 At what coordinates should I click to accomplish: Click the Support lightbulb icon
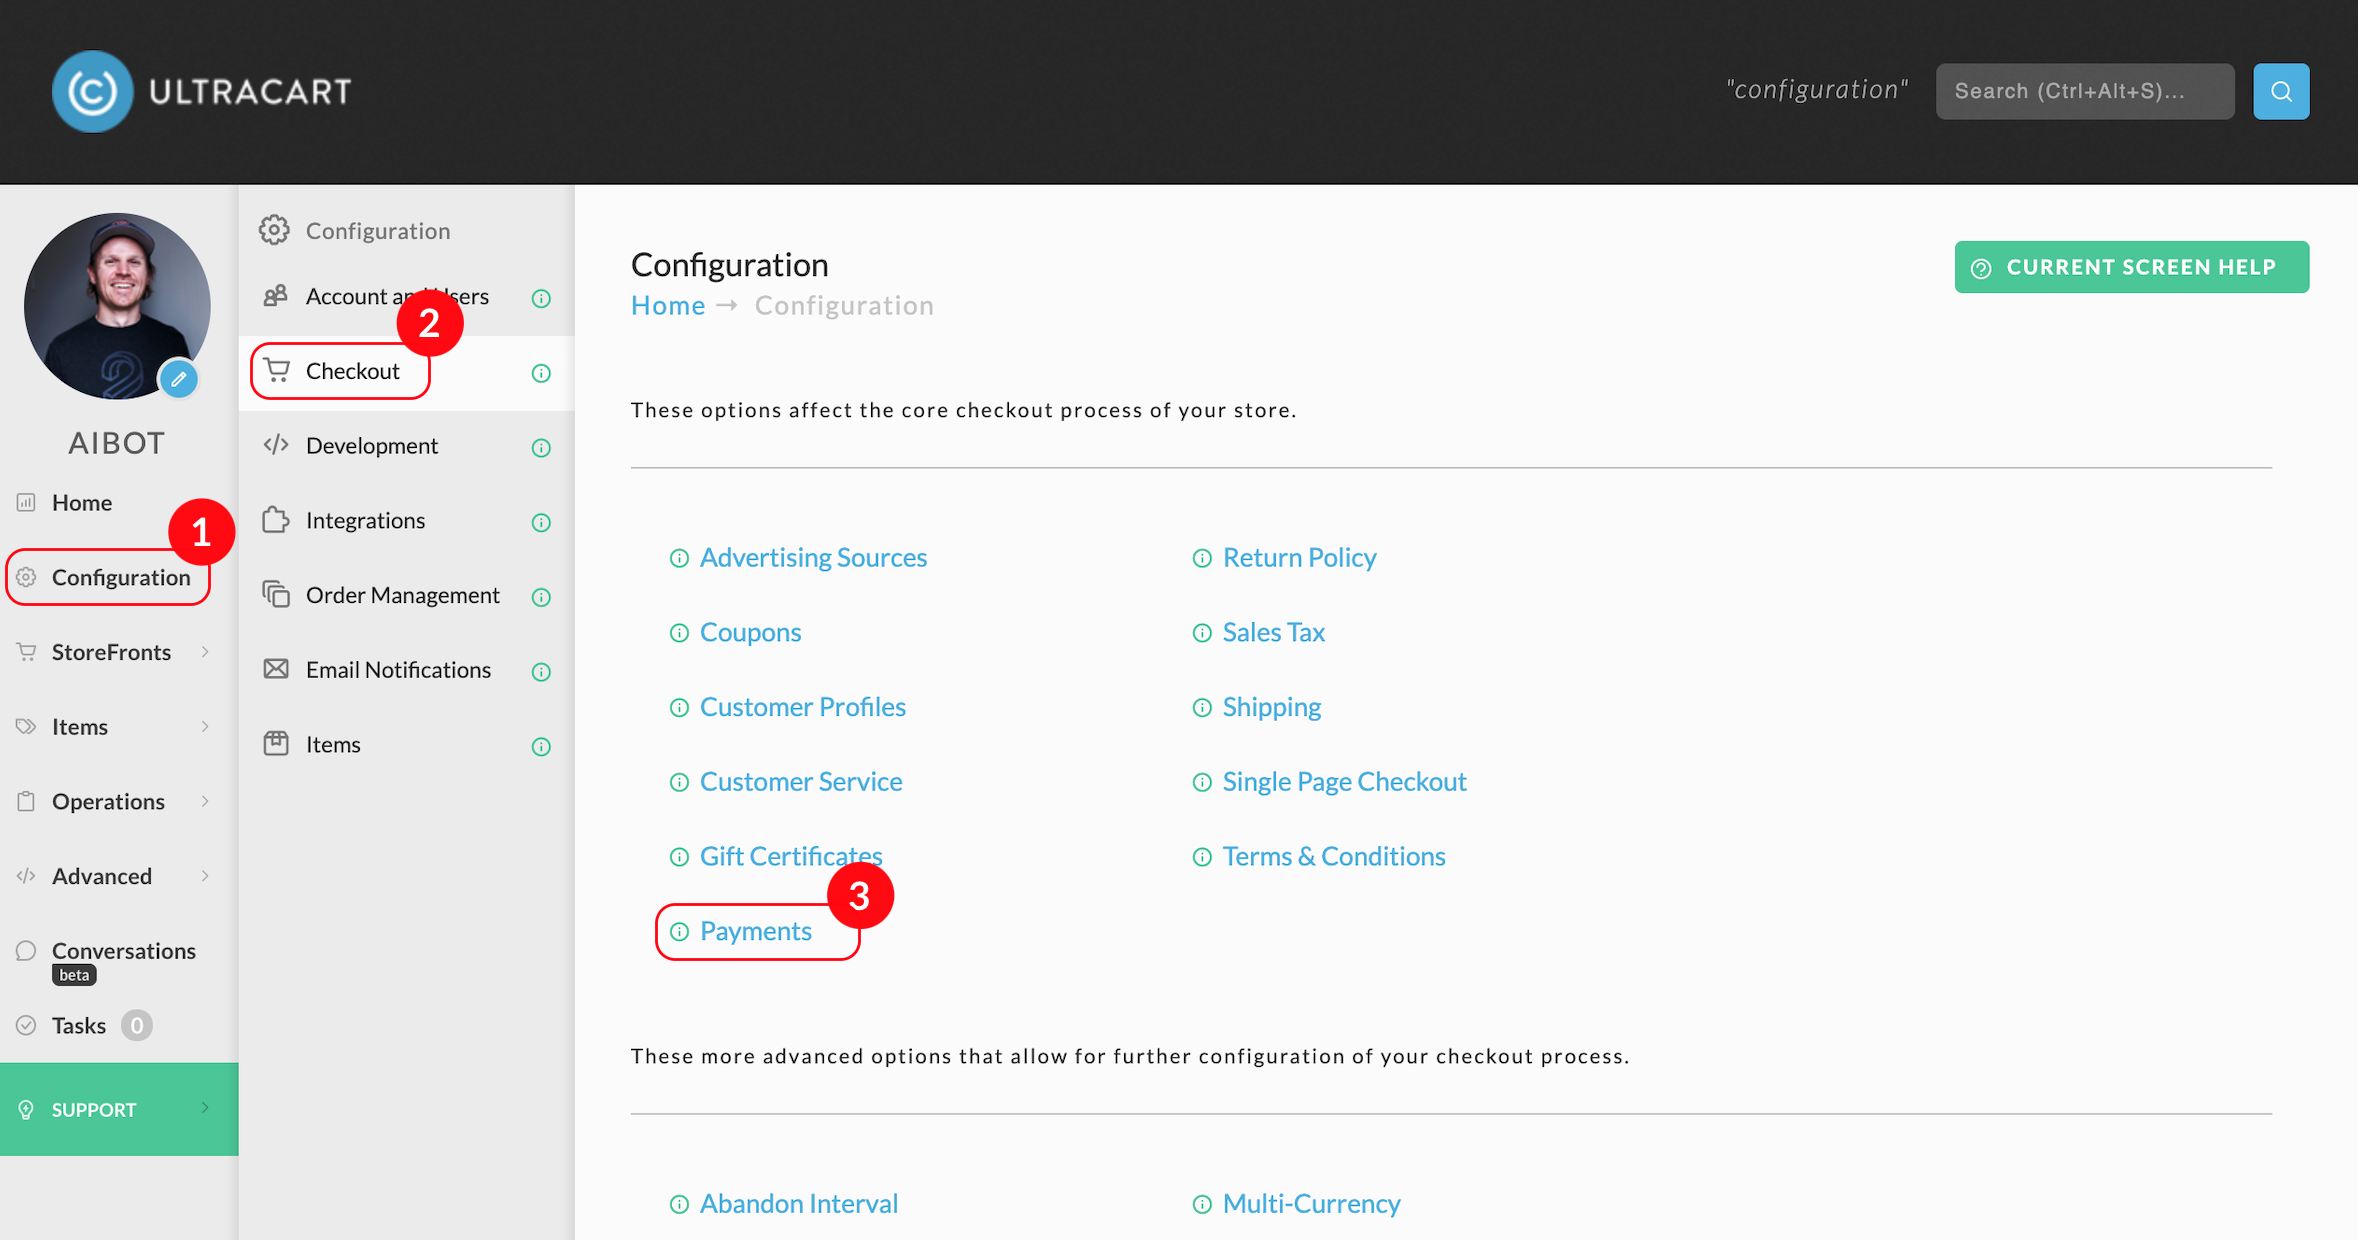pyautogui.click(x=26, y=1110)
